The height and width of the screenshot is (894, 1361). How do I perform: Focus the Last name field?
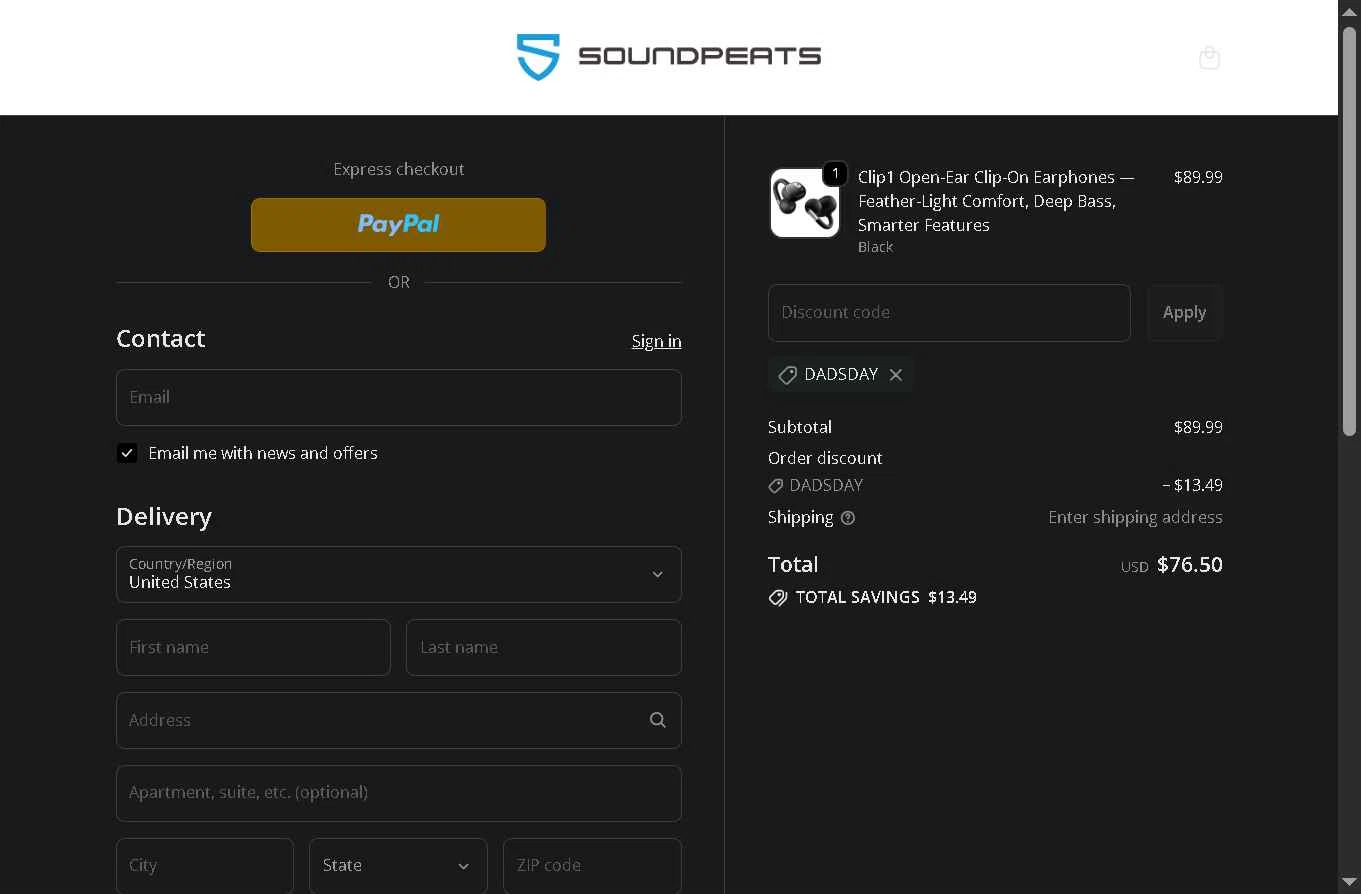544,647
